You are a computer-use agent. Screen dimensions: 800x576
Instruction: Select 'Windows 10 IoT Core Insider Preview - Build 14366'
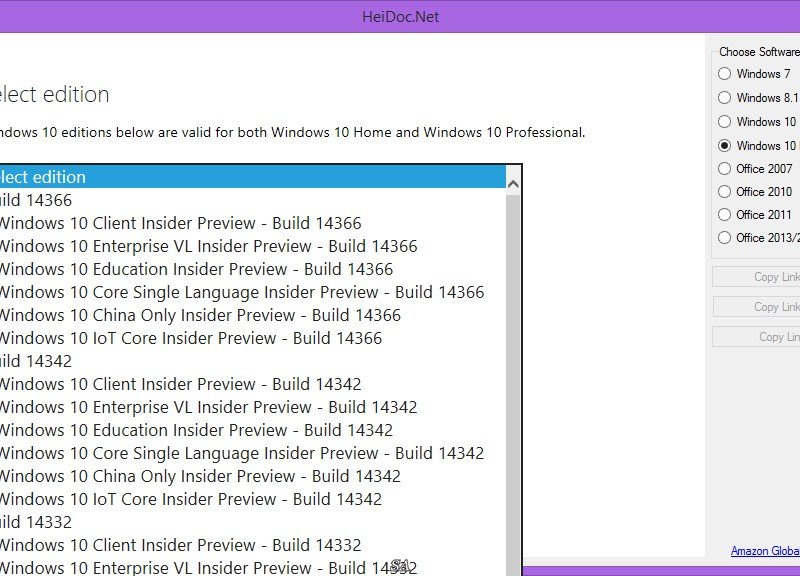pyautogui.click(x=253, y=338)
